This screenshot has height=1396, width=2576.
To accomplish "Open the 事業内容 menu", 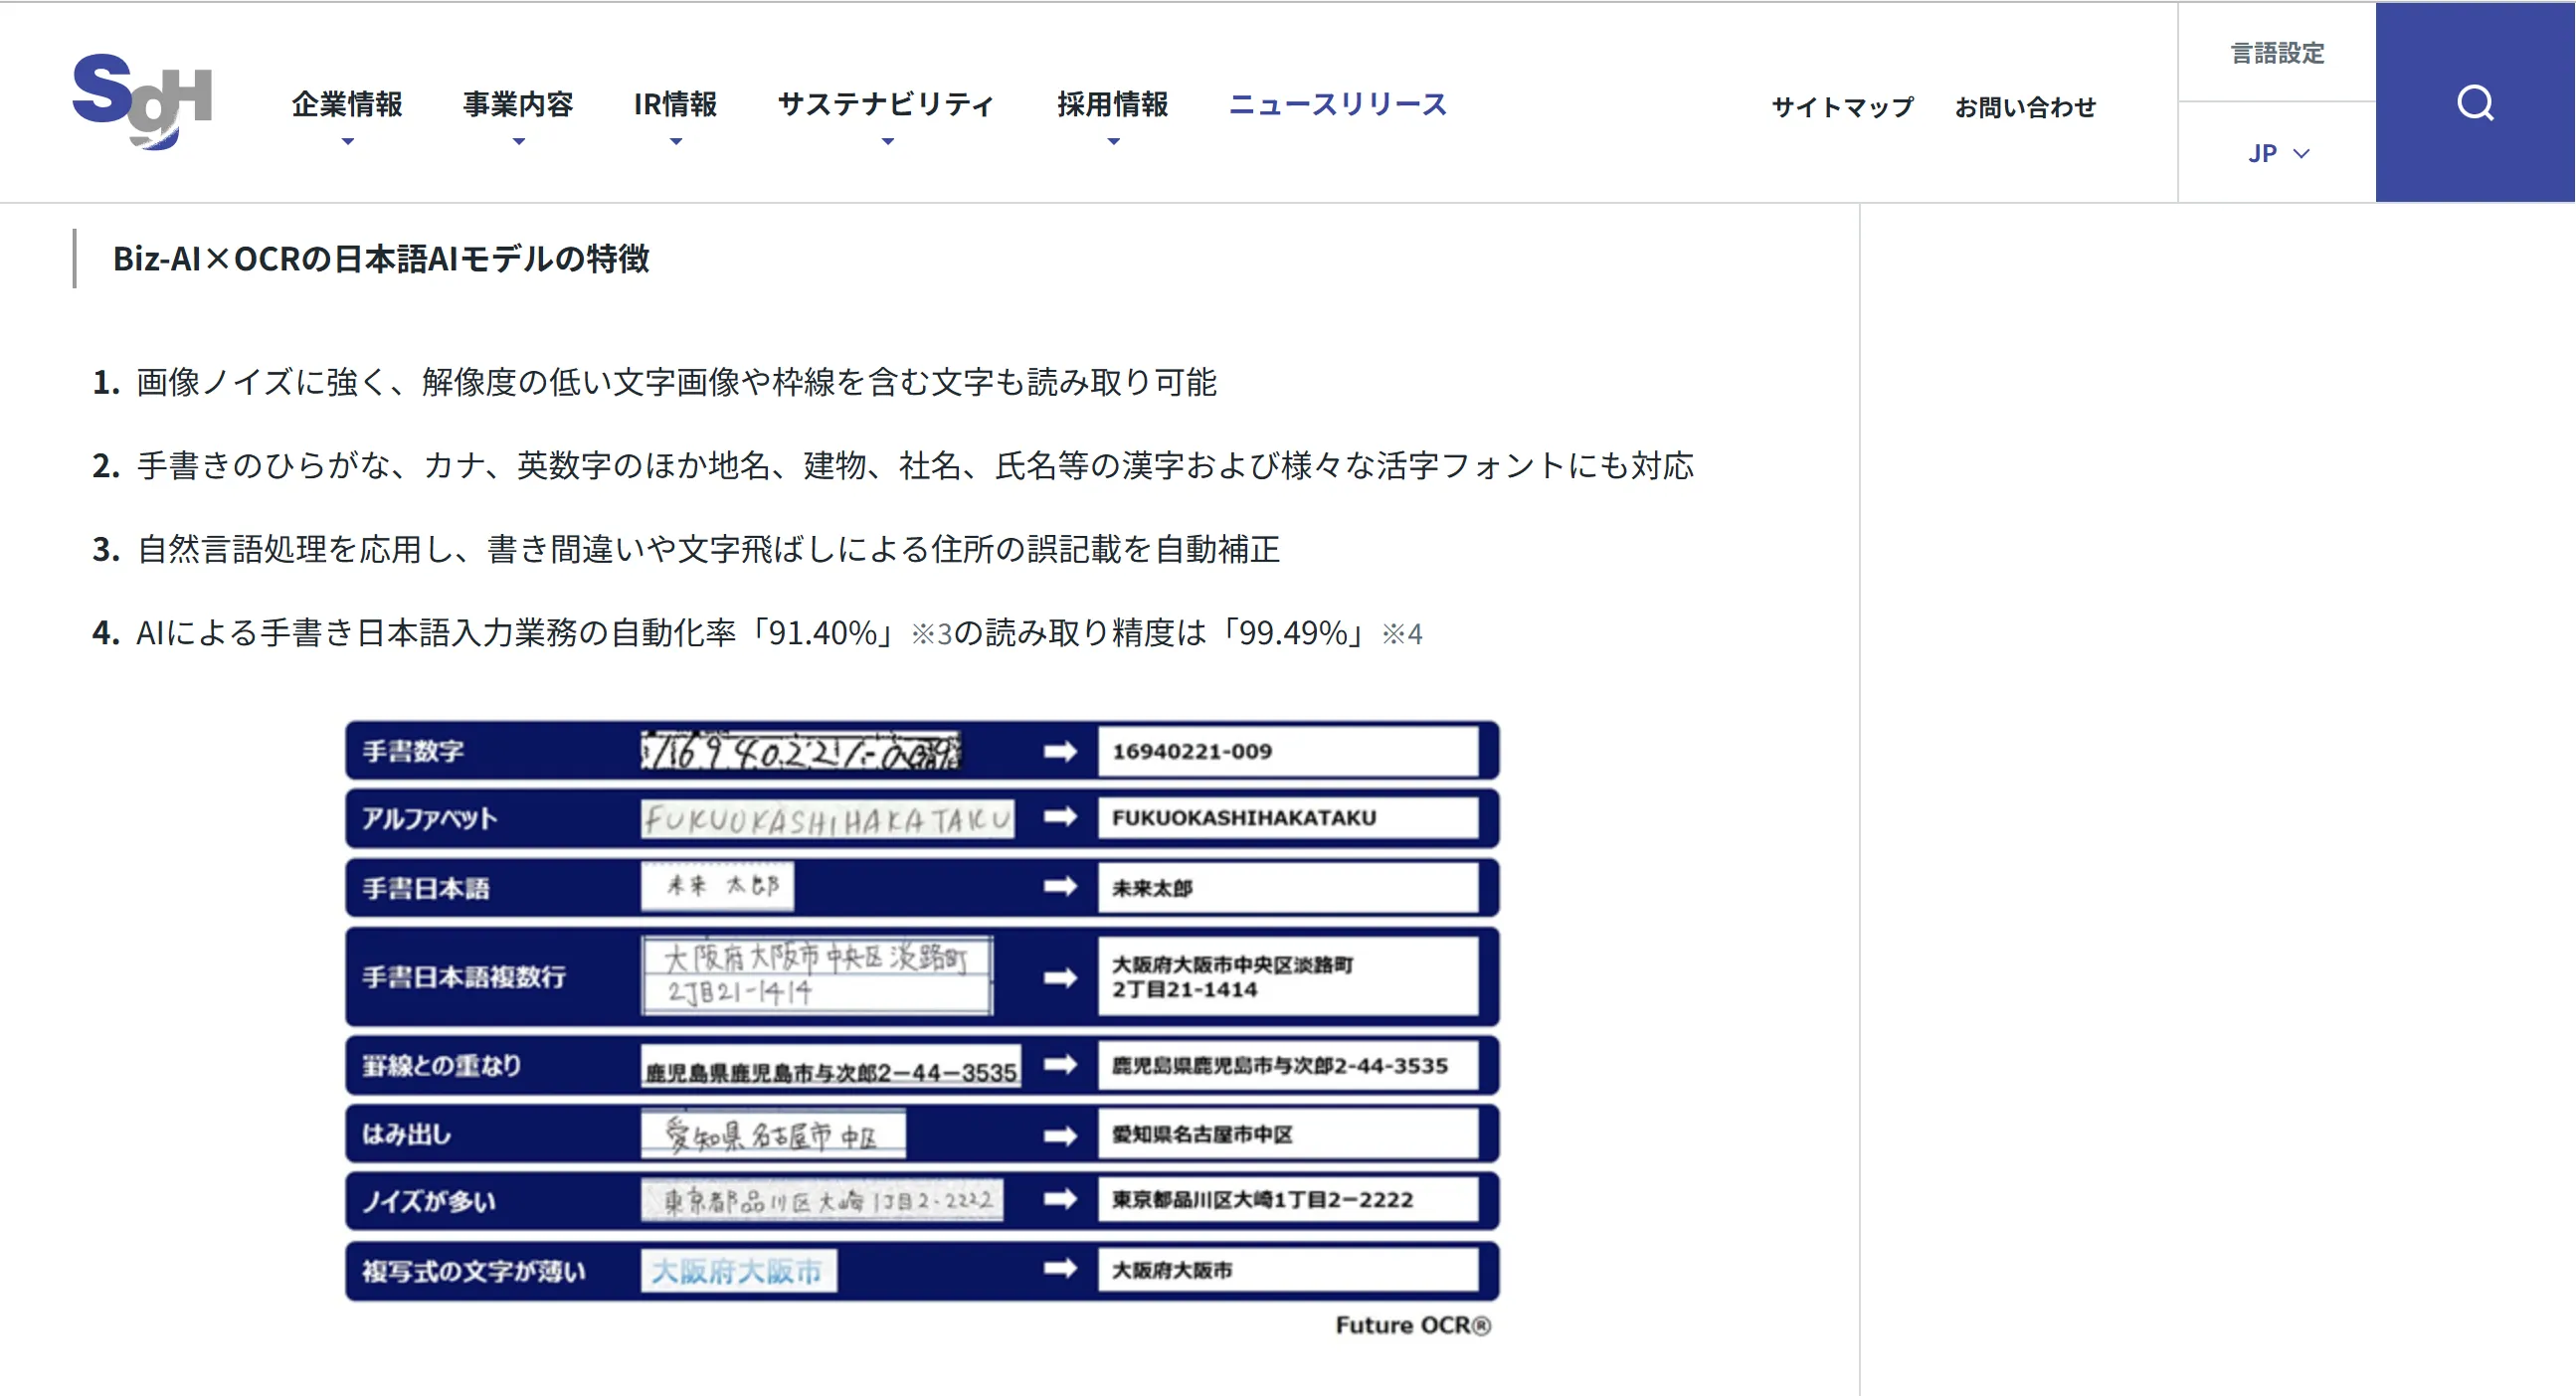I will coord(518,104).
